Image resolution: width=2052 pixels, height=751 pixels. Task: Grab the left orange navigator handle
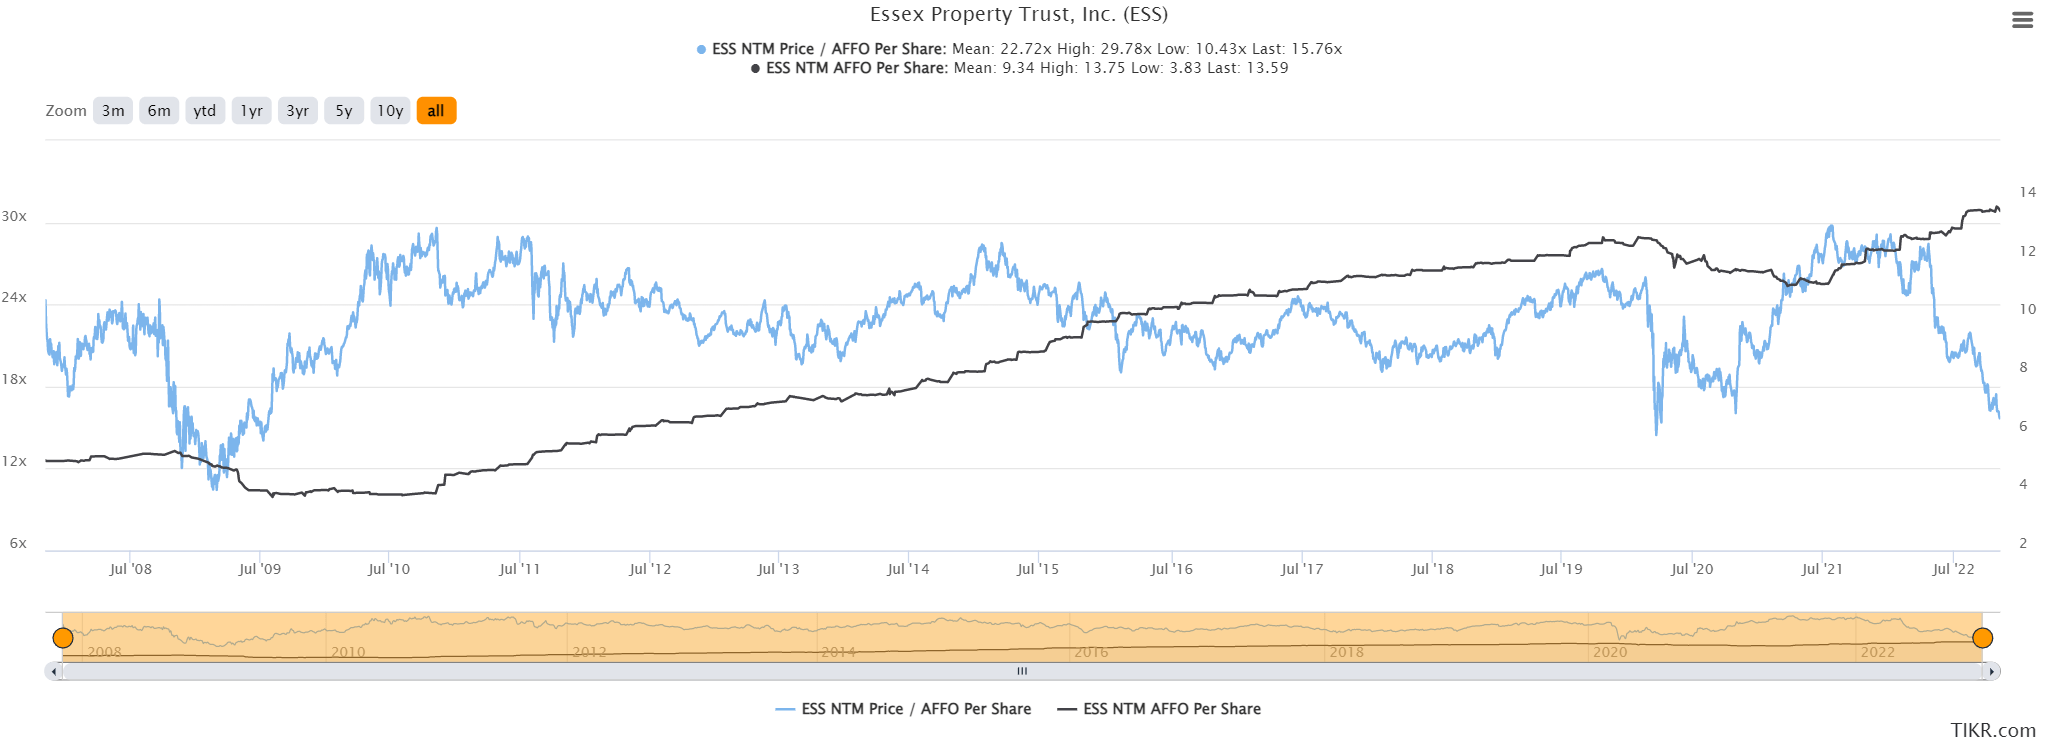pyautogui.click(x=63, y=638)
